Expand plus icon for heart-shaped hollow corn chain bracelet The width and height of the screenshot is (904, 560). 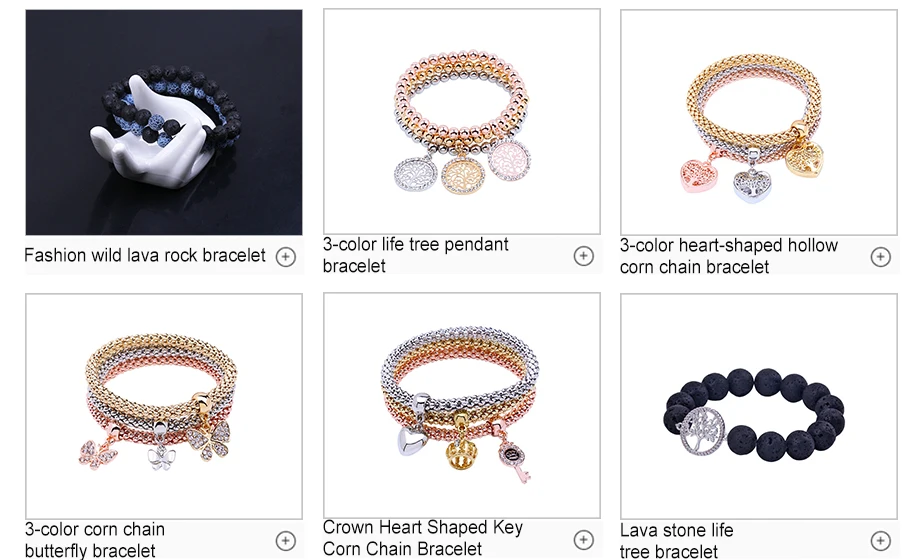[x=880, y=257]
